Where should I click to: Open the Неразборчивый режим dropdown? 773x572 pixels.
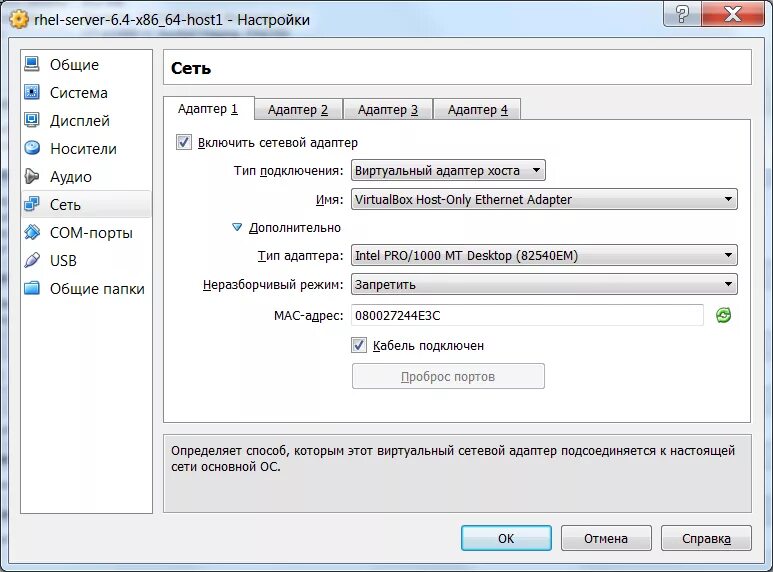coord(544,284)
